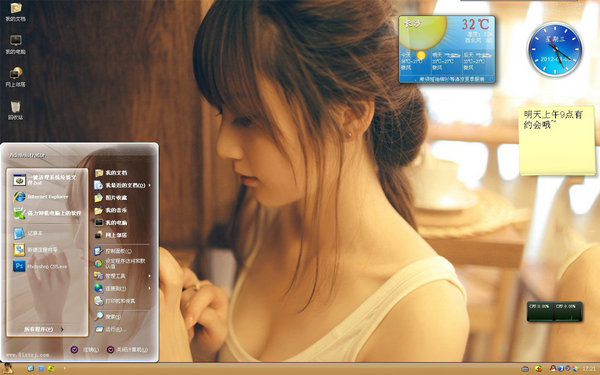The image size is (600, 375).
Task: Launch 一键清理系统垃圾文件.bat from Start menu
Action: [x=47, y=180]
